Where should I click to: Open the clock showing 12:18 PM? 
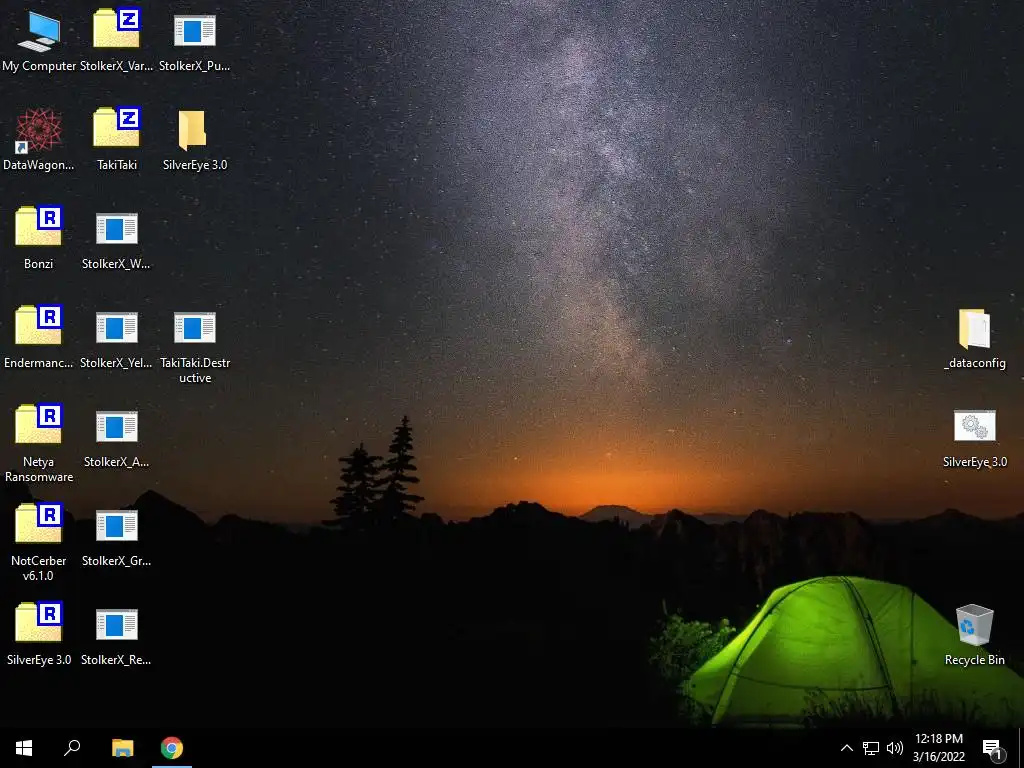point(938,748)
